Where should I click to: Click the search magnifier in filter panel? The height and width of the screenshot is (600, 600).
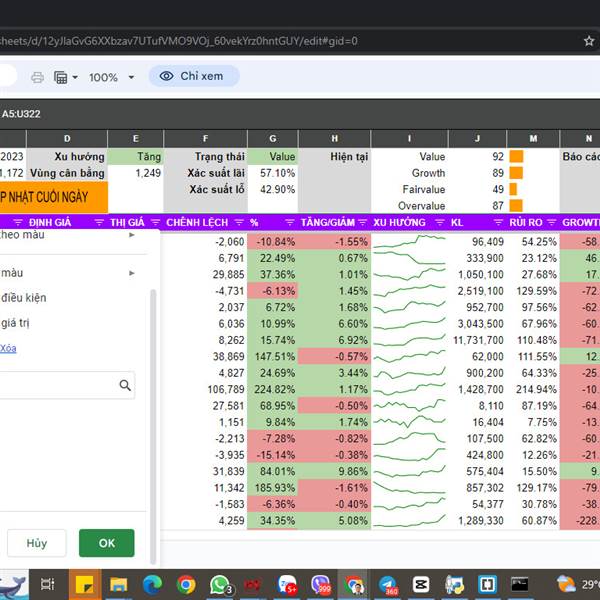click(x=125, y=385)
